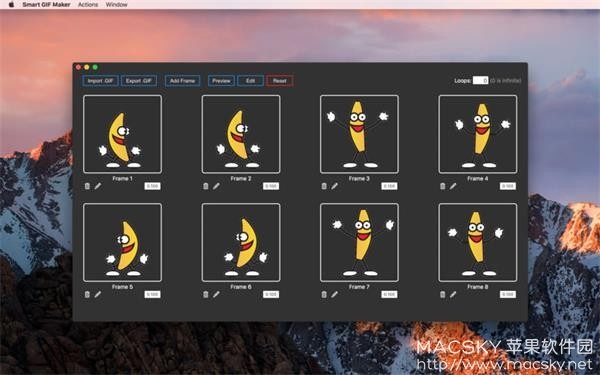This screenshot has height=375, width=600.
Task: Delete Frame 1 with trash icon
Action: click(x=87, y=186)
